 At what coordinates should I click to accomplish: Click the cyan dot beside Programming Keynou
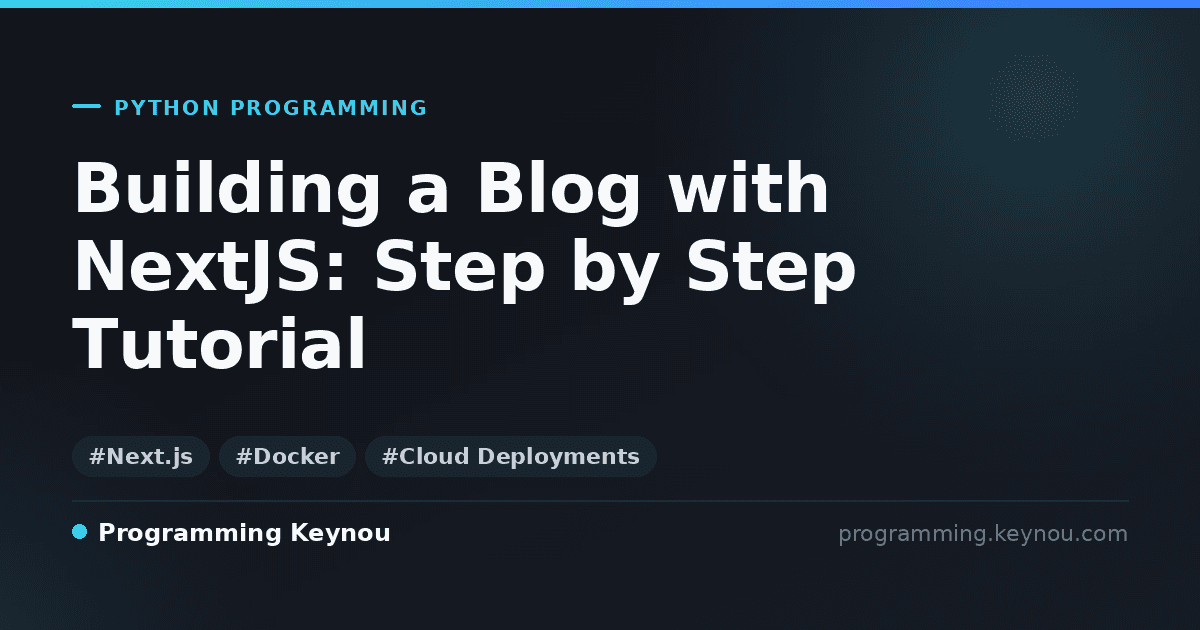[x=80, y=532]
